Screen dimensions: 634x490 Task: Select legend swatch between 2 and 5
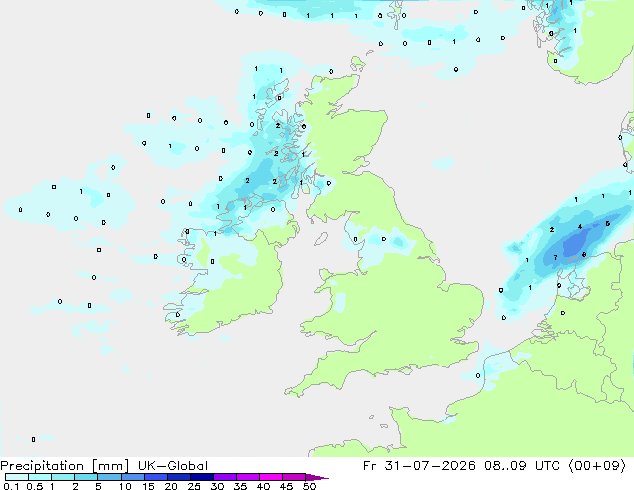pos(86,477)
